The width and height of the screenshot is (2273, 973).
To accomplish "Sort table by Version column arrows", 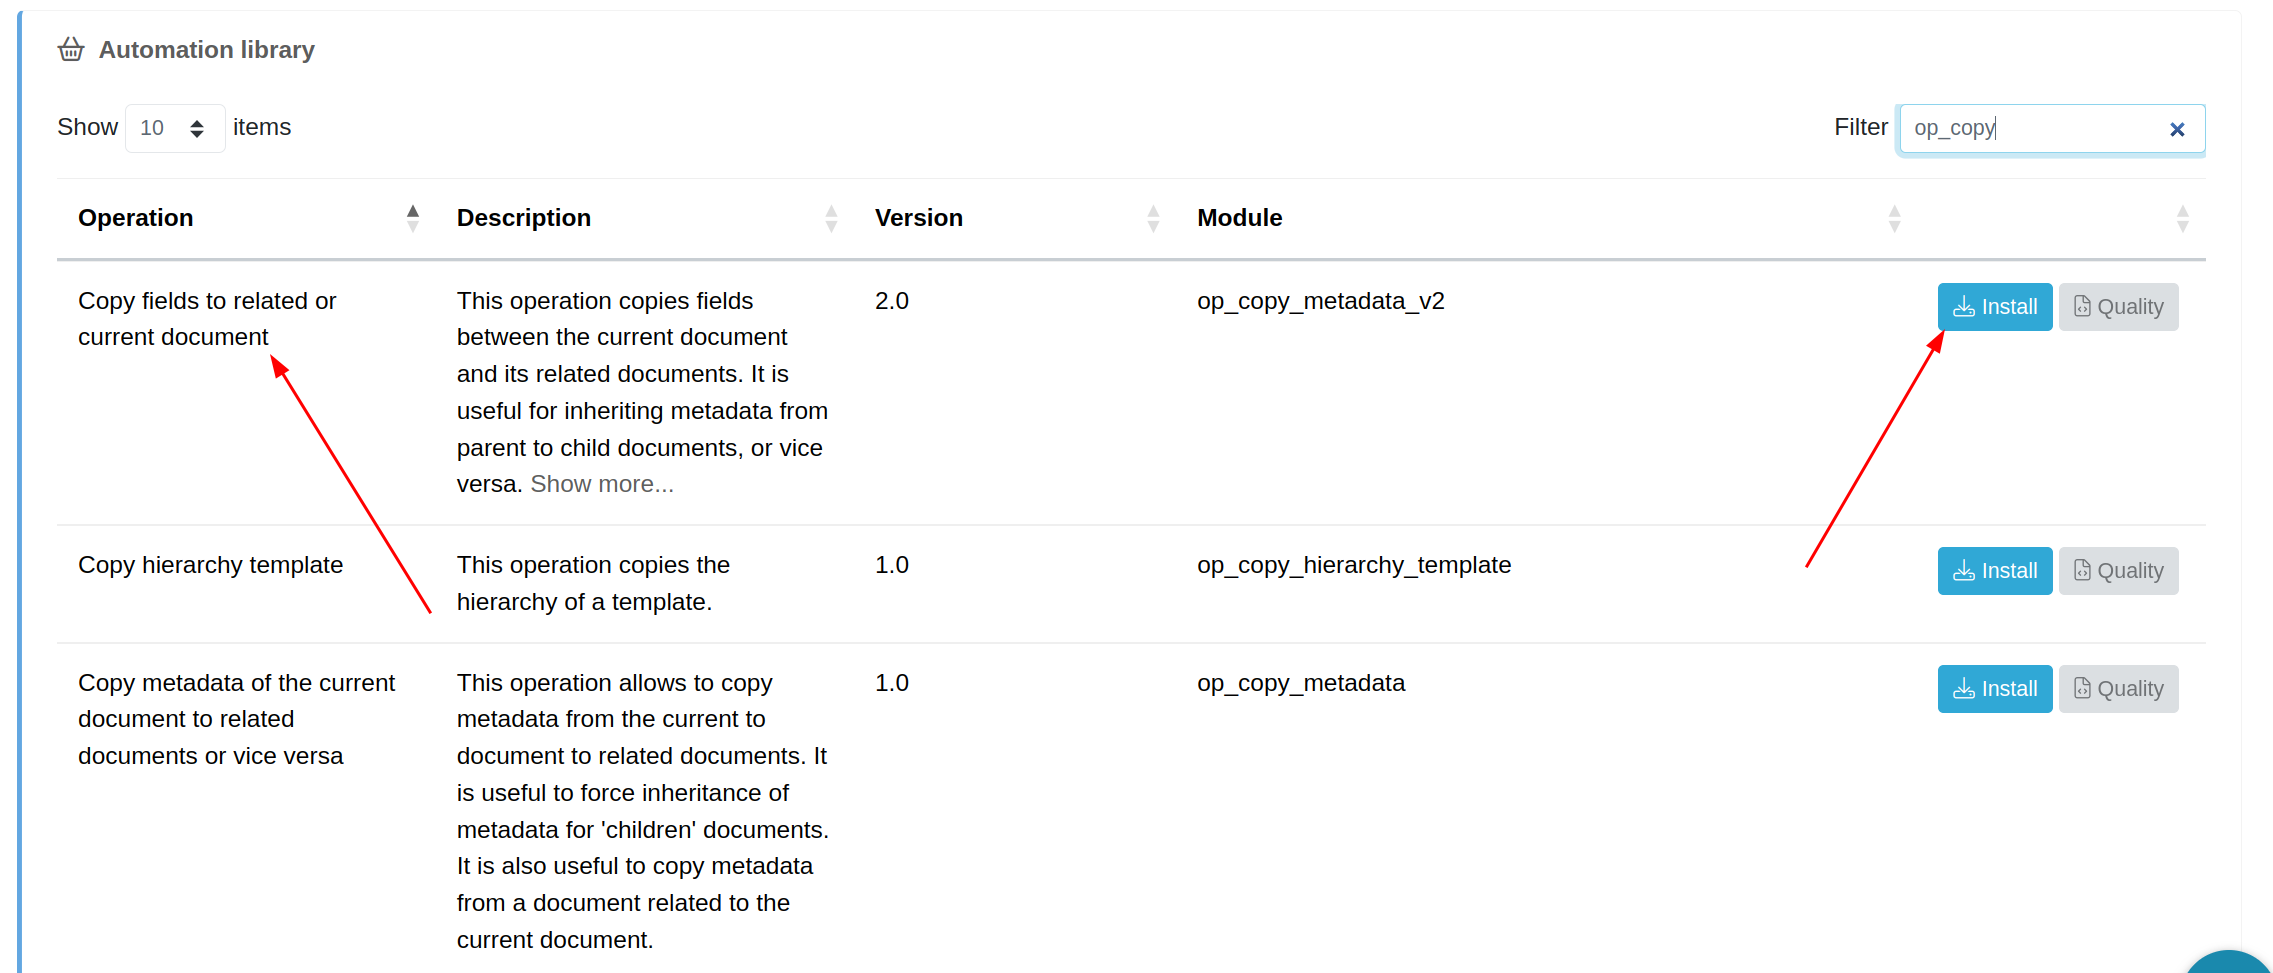I will click(1153, 218).
